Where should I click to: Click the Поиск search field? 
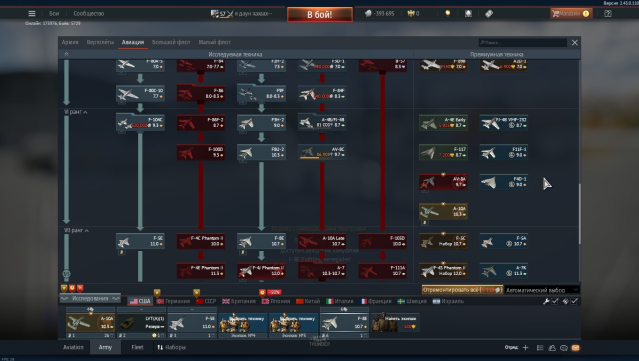(522, 42)
